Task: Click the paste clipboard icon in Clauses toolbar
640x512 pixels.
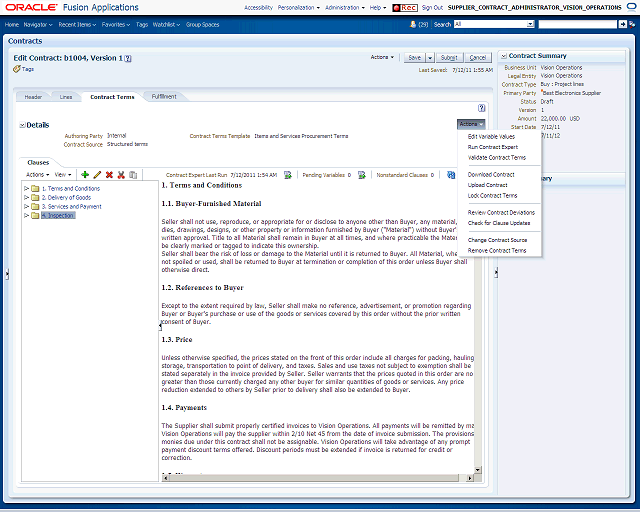Action: tap(133, 175)
